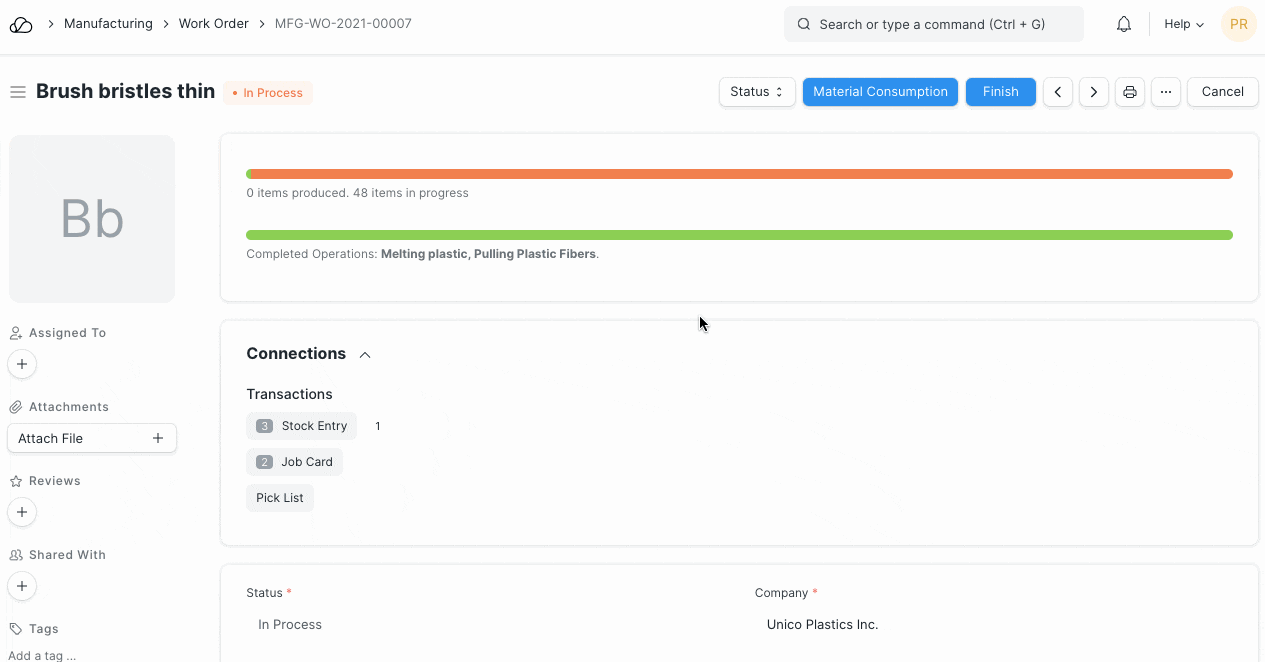
Task: Click the ERPNext cloud home logo
Action: tap(21, 24)
